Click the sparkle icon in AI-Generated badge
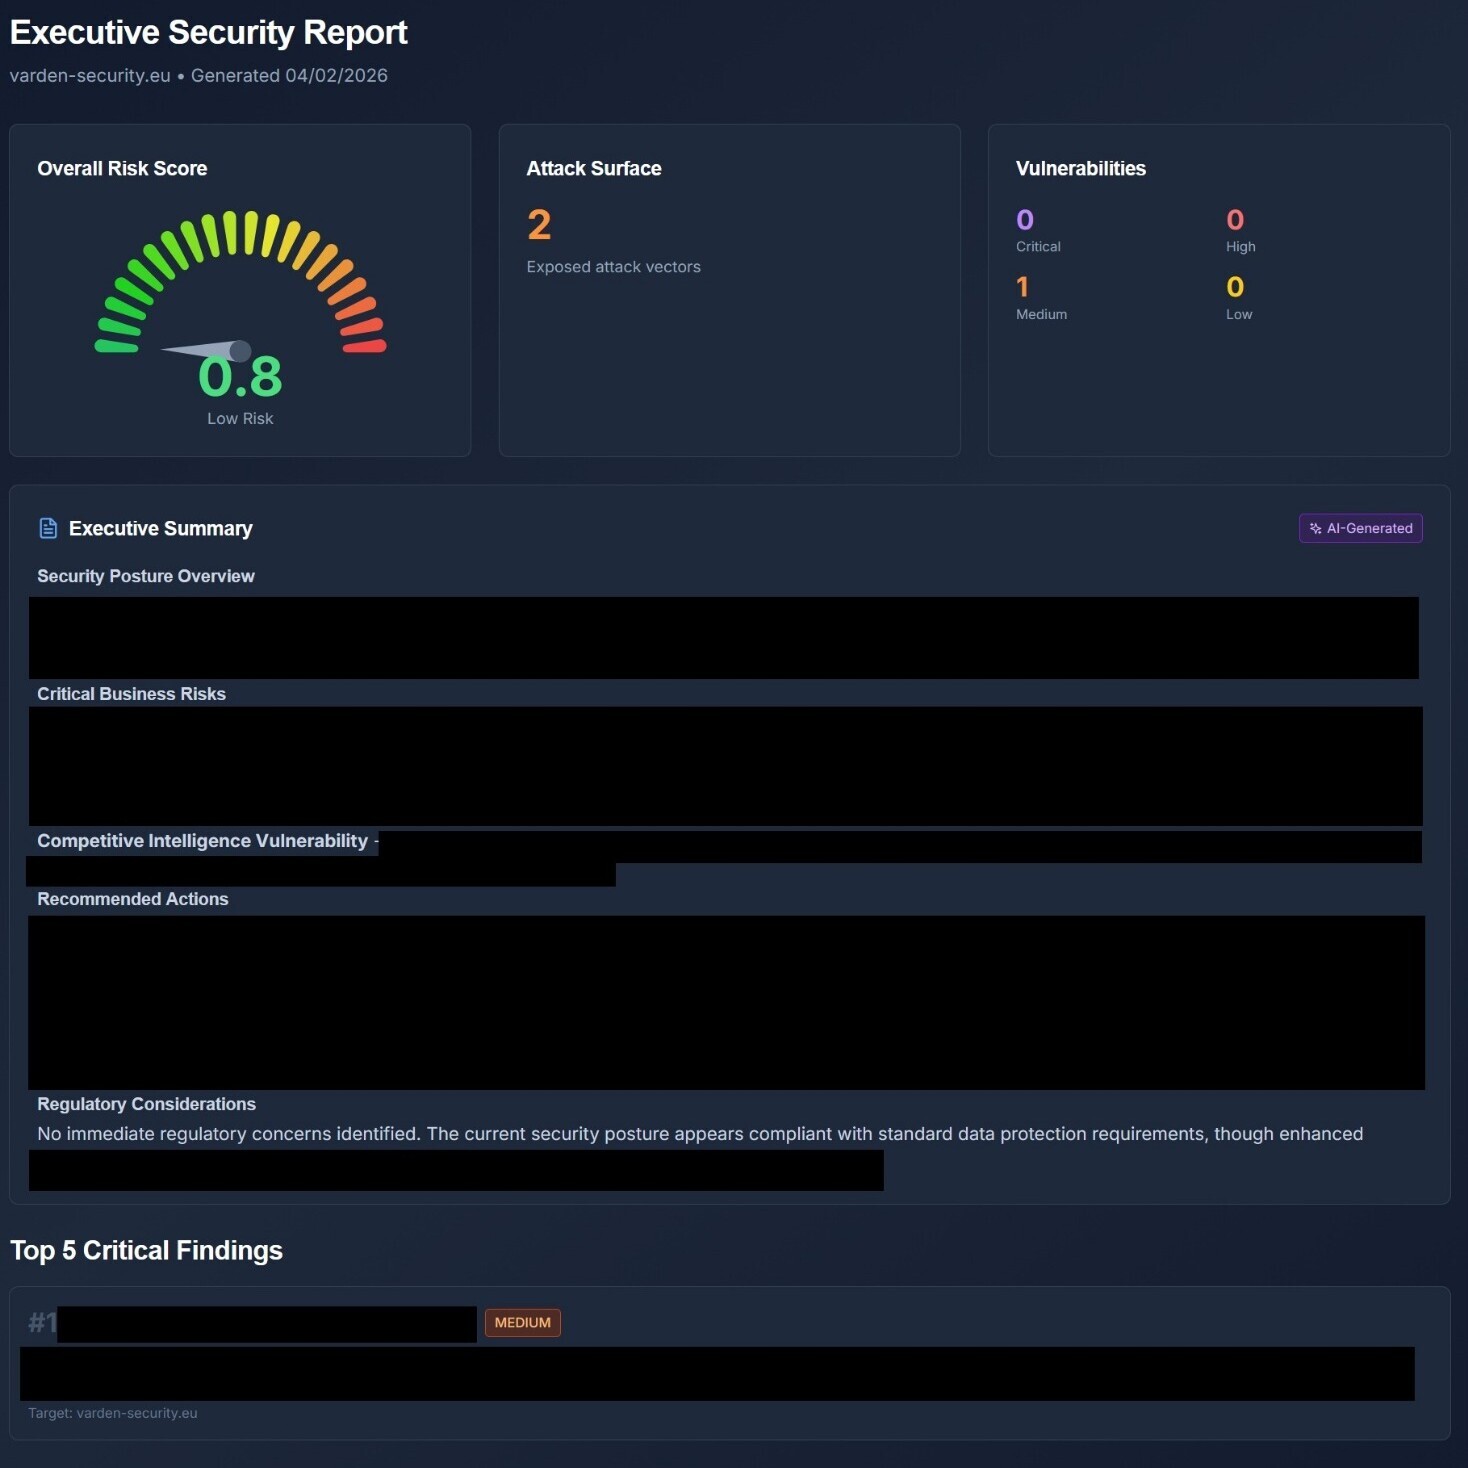 click(x=1315, y=528)
